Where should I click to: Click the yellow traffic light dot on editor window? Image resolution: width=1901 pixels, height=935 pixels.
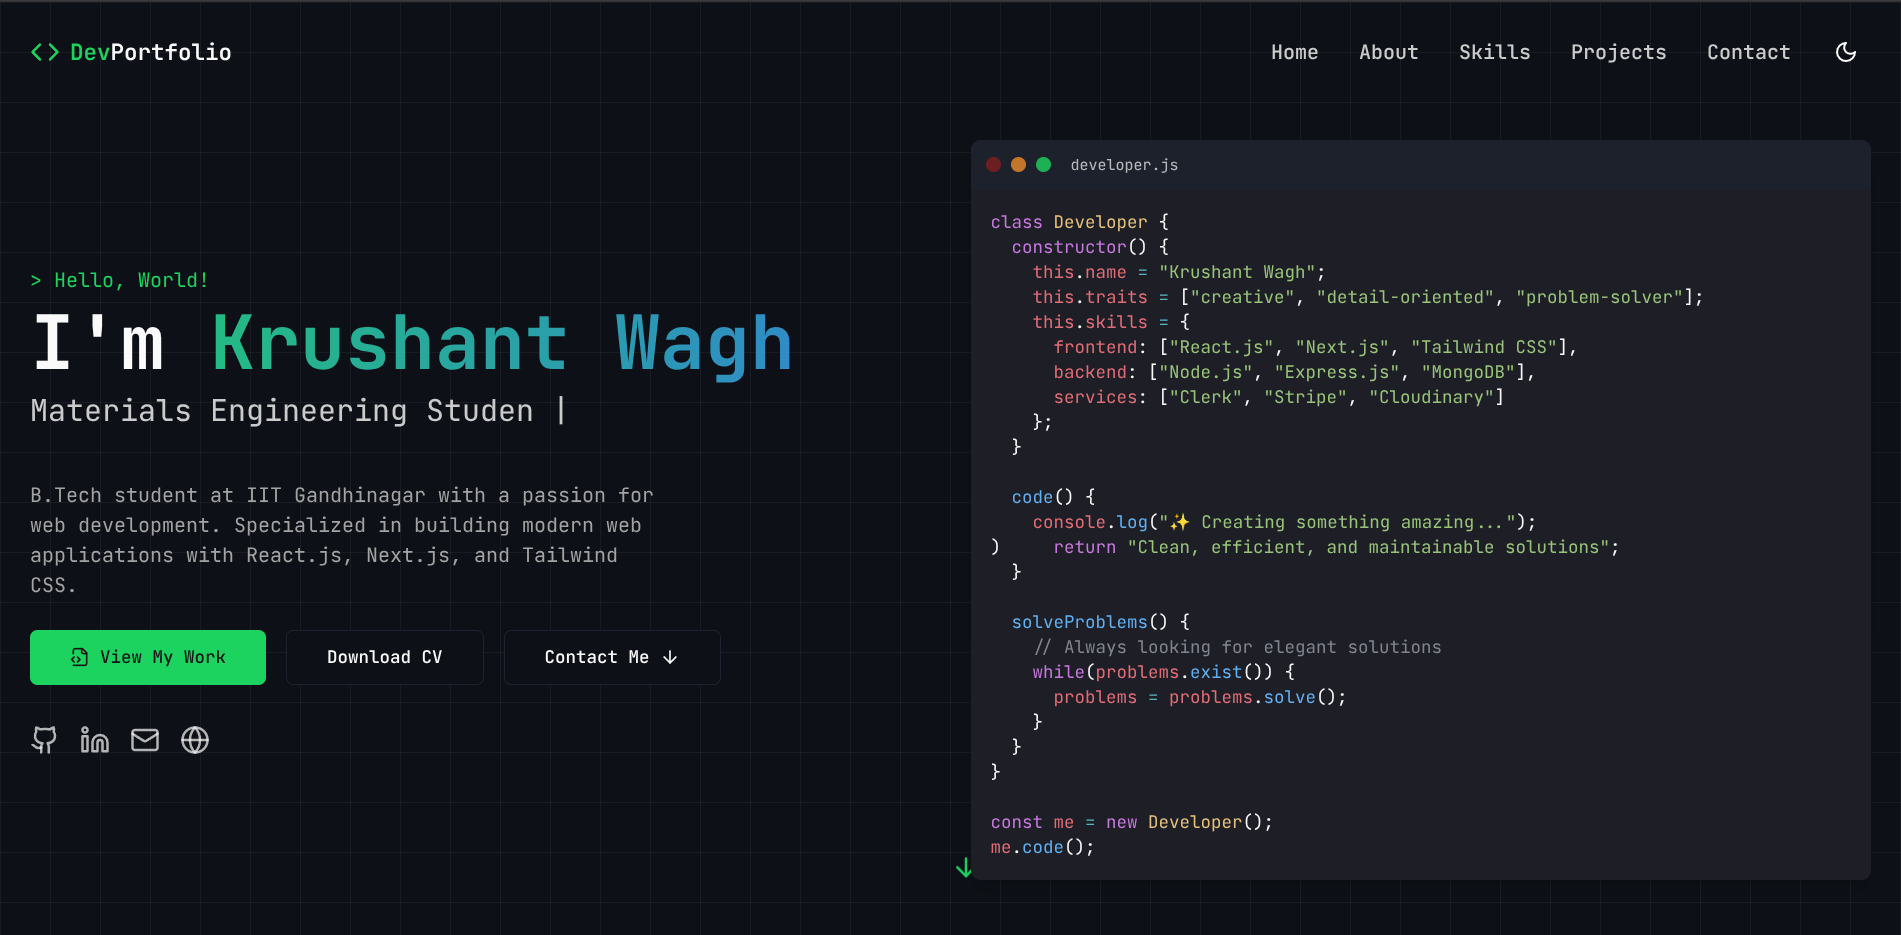click(x=1019, y=164)
